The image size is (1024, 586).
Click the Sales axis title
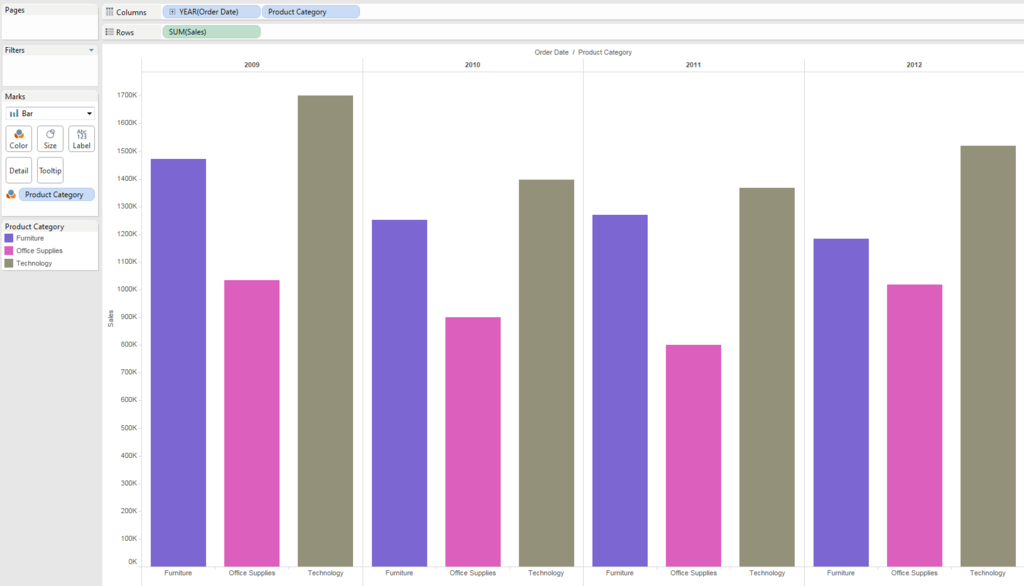tap(111, 318)
